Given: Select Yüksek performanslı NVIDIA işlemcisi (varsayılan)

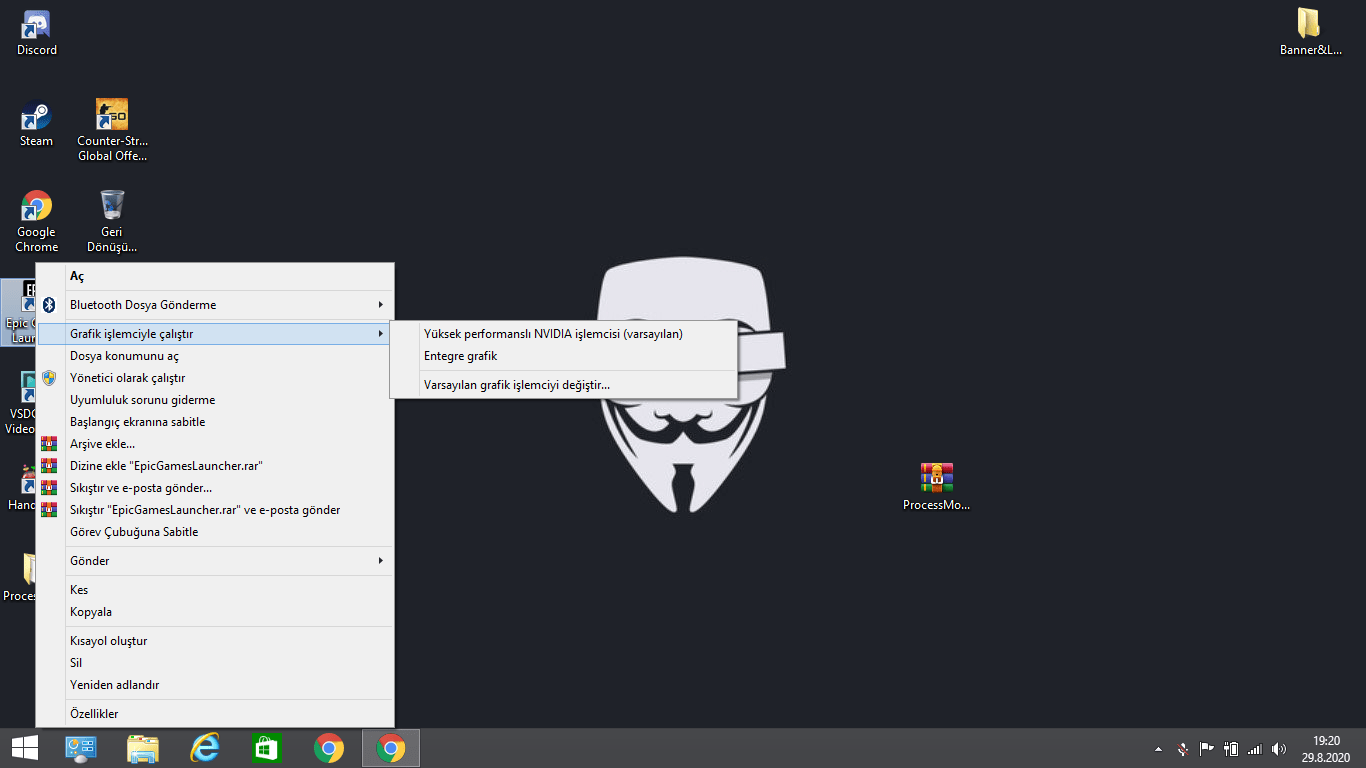Looking at the screenshot, I should coord(563,334).
